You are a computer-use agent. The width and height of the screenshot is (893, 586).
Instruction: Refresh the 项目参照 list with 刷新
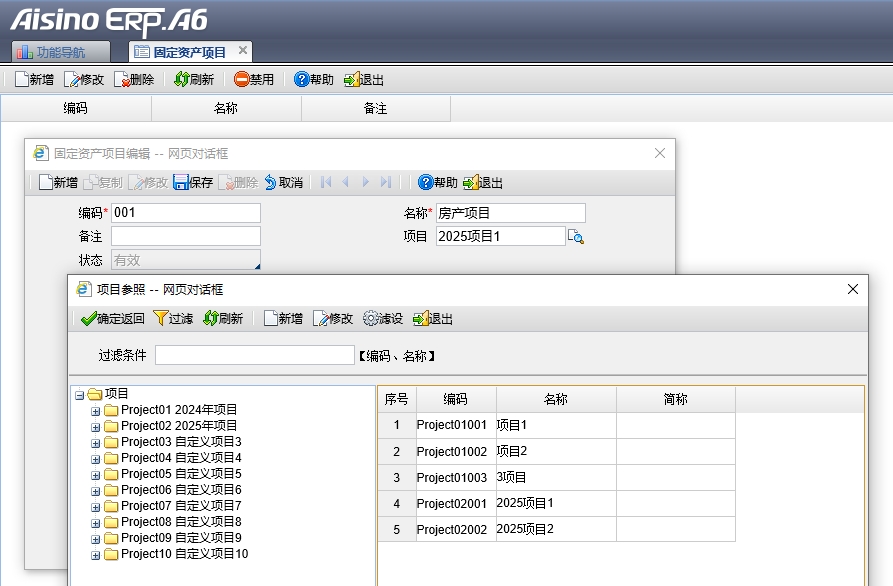(210, 318)
